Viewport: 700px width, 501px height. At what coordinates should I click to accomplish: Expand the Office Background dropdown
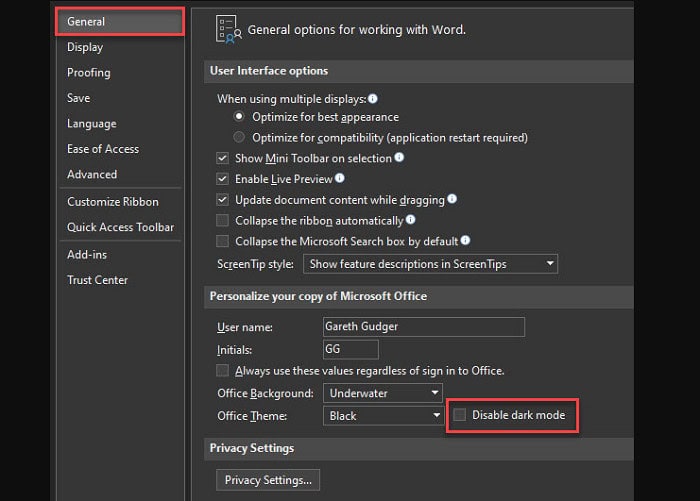(383, 393)
